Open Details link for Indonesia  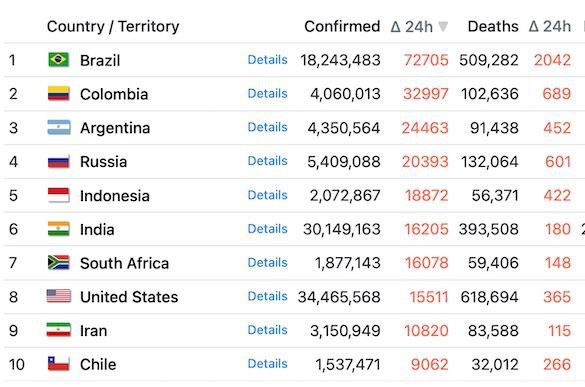pos(268,195)
